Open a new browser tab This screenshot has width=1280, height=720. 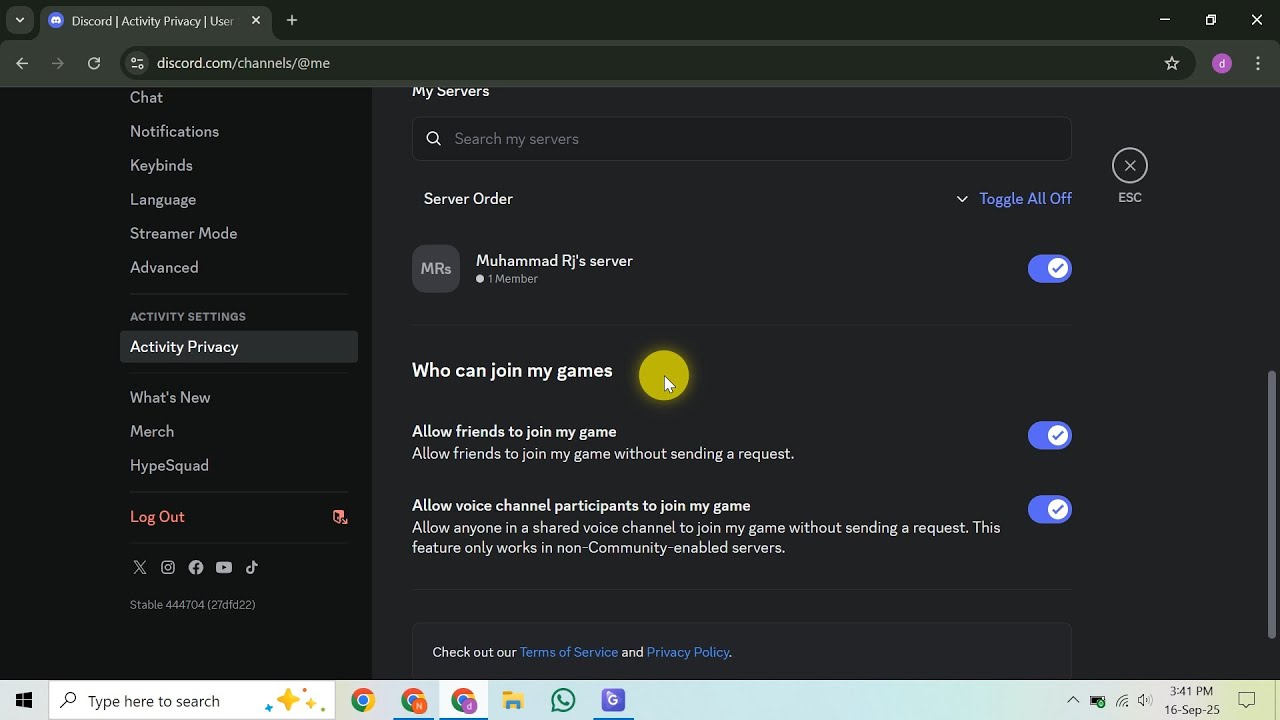292,20
